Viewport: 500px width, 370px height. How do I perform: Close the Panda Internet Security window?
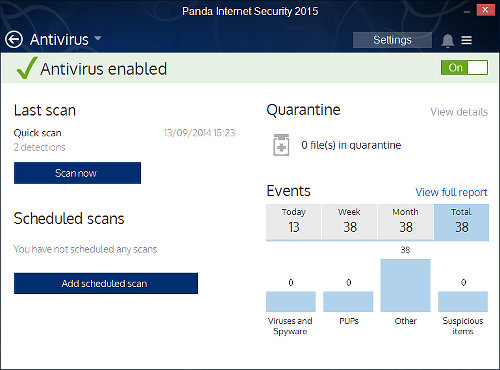coord(485,10)
